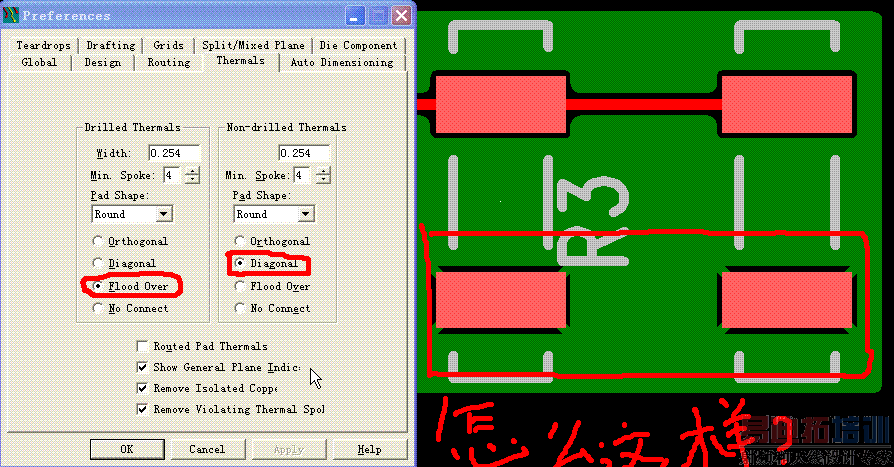The image size is (894, 467).
Task: Click Non-drilled Thermals width field
Action: [x=304, y=153]
